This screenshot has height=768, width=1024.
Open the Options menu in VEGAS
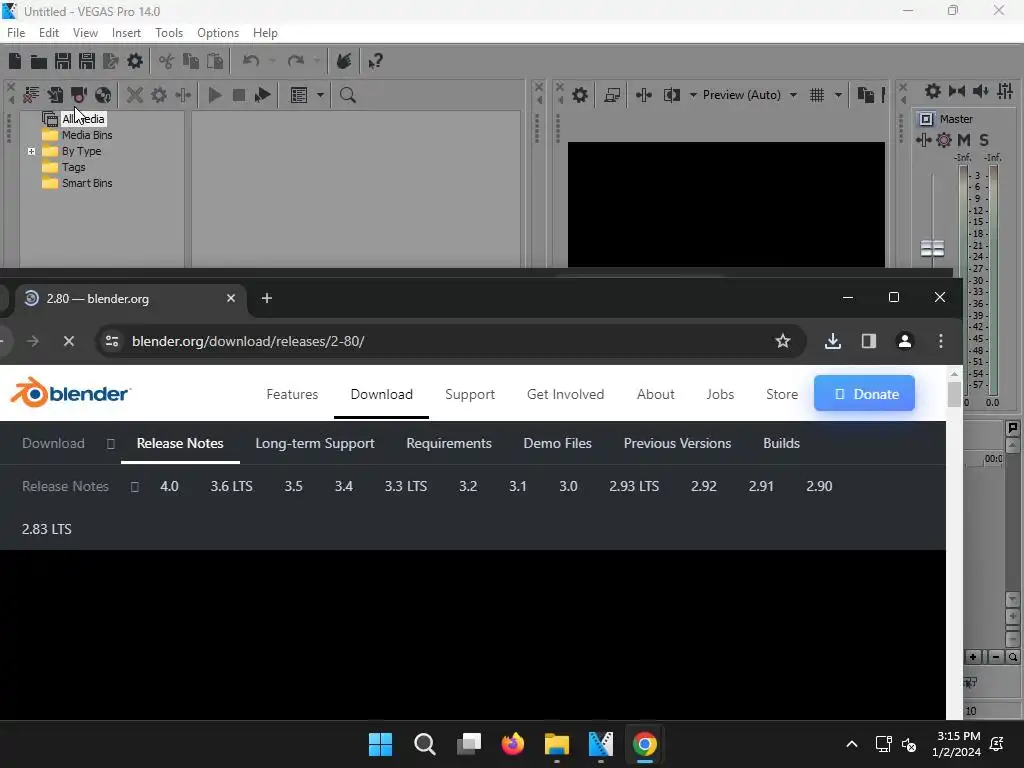coord(218,33)
